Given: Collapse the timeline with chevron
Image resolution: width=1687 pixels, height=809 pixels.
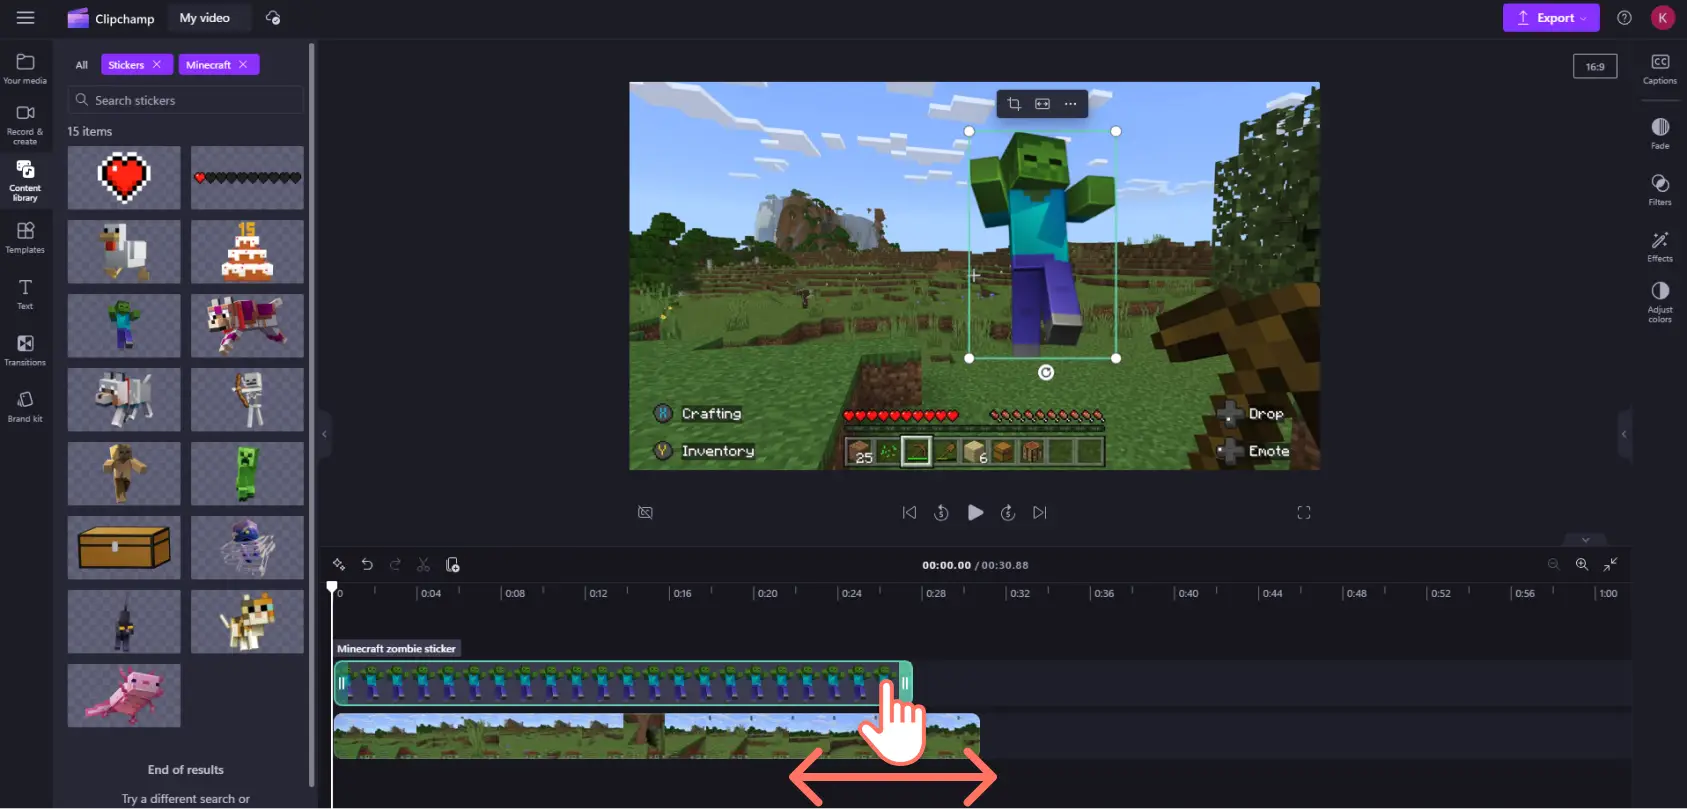Looking at the screenshot, I should 1585,540.
